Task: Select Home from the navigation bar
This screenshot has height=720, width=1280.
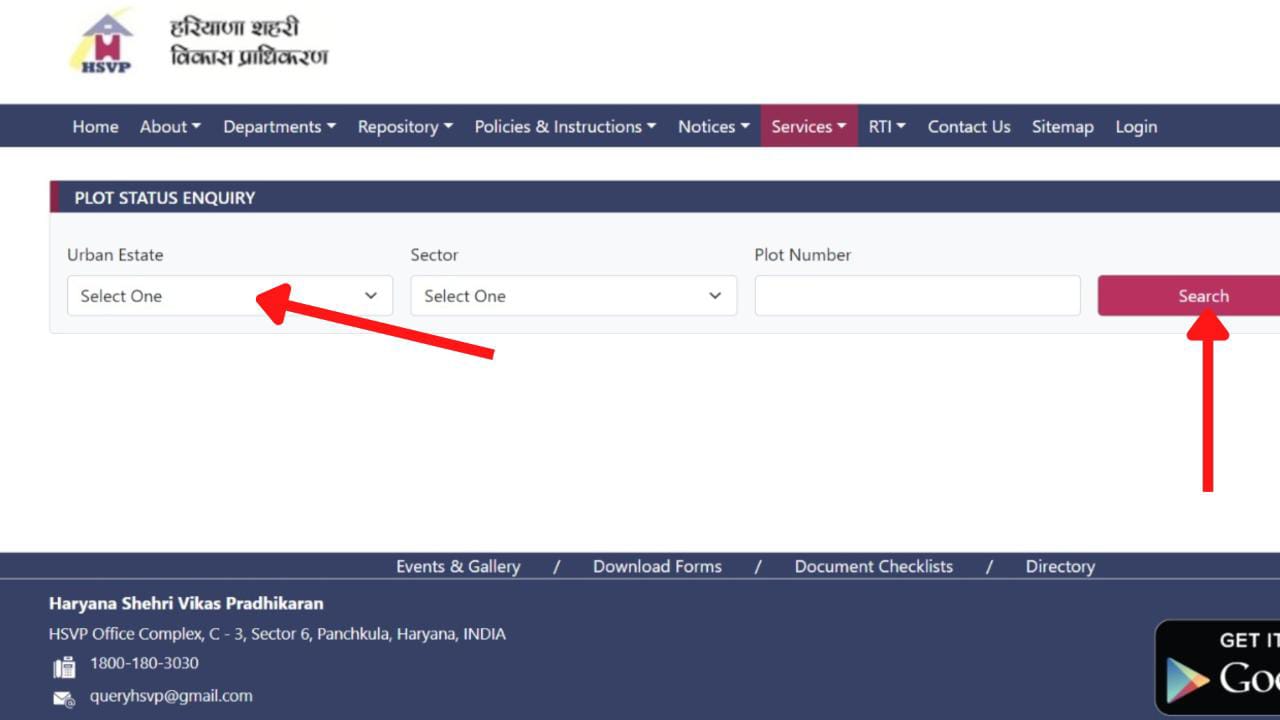Action: point(95,126)
